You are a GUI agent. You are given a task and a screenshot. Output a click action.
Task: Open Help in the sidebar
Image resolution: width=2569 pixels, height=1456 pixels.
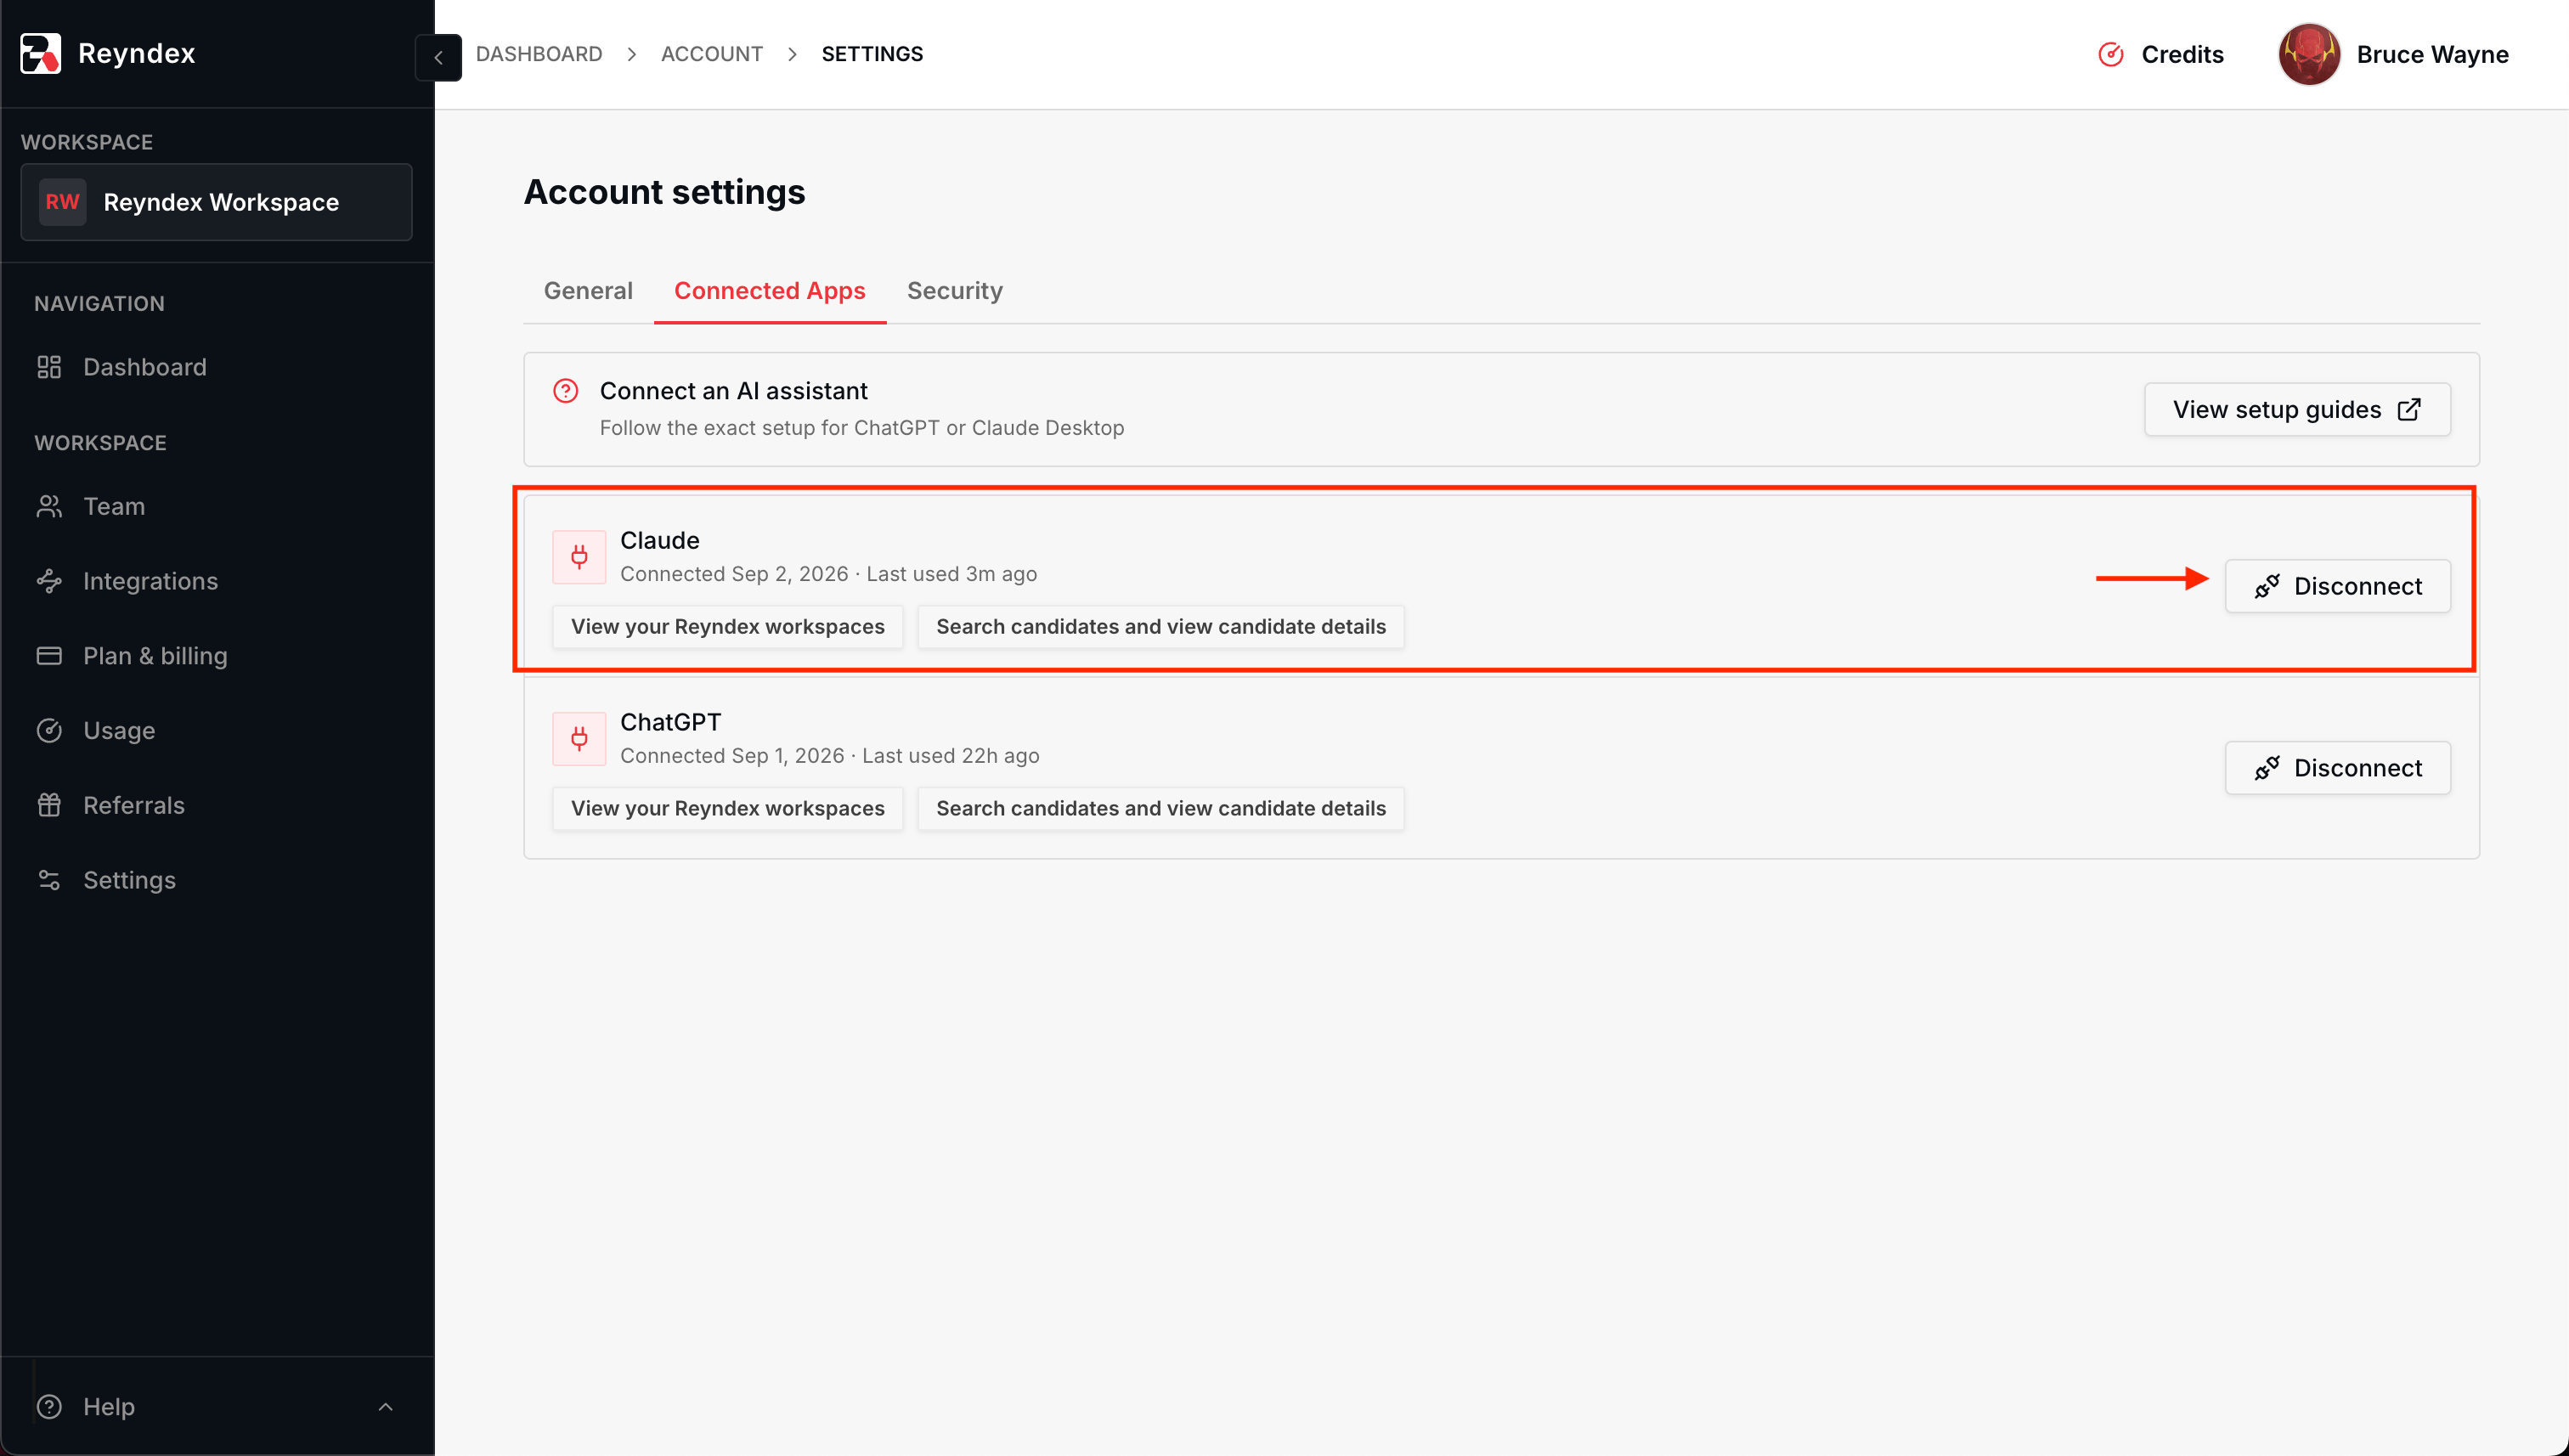pos(216,1406)
